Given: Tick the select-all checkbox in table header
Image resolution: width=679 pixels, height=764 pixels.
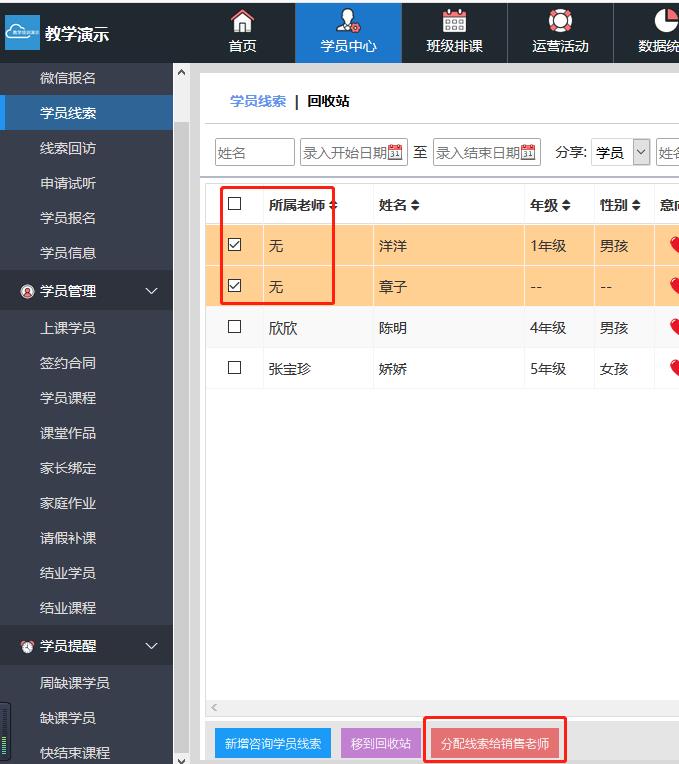Looking at the screenshot, I should point(235,204).
